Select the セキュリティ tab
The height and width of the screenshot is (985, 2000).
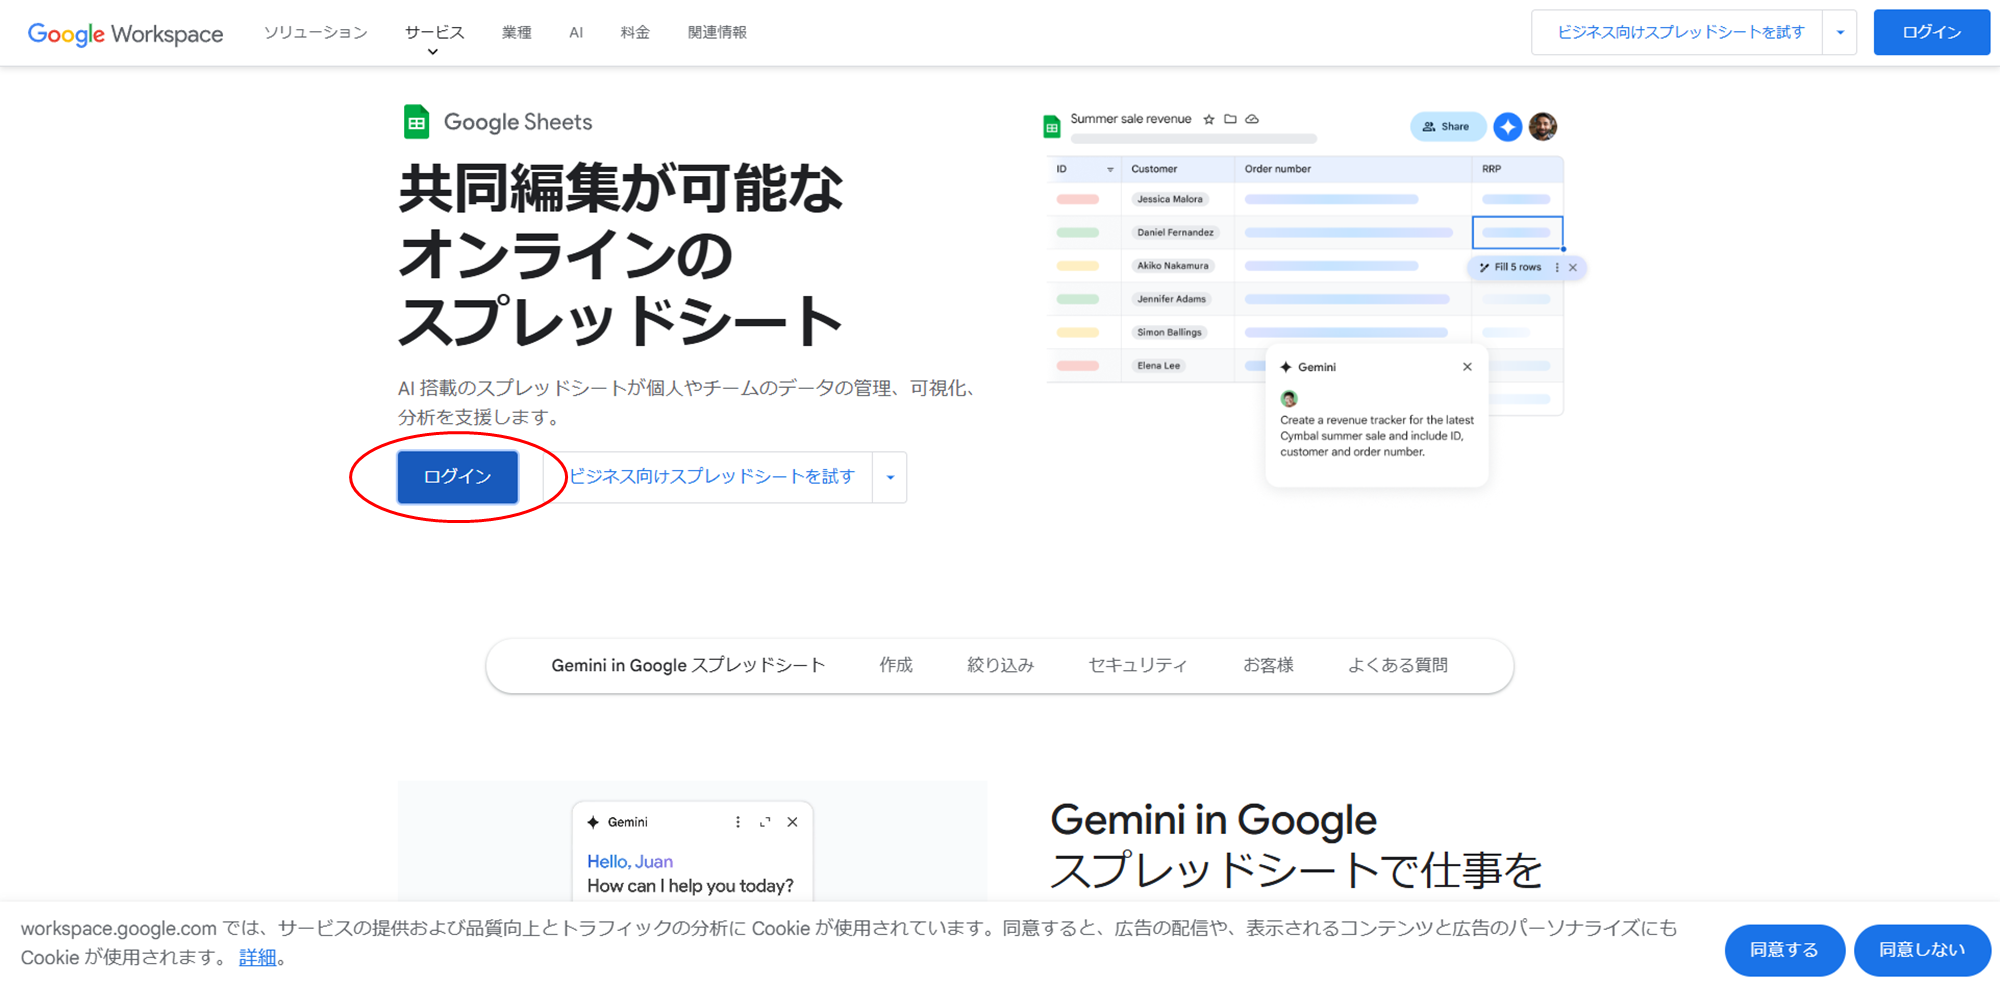pyautogui.click(x=1138, y=665)
